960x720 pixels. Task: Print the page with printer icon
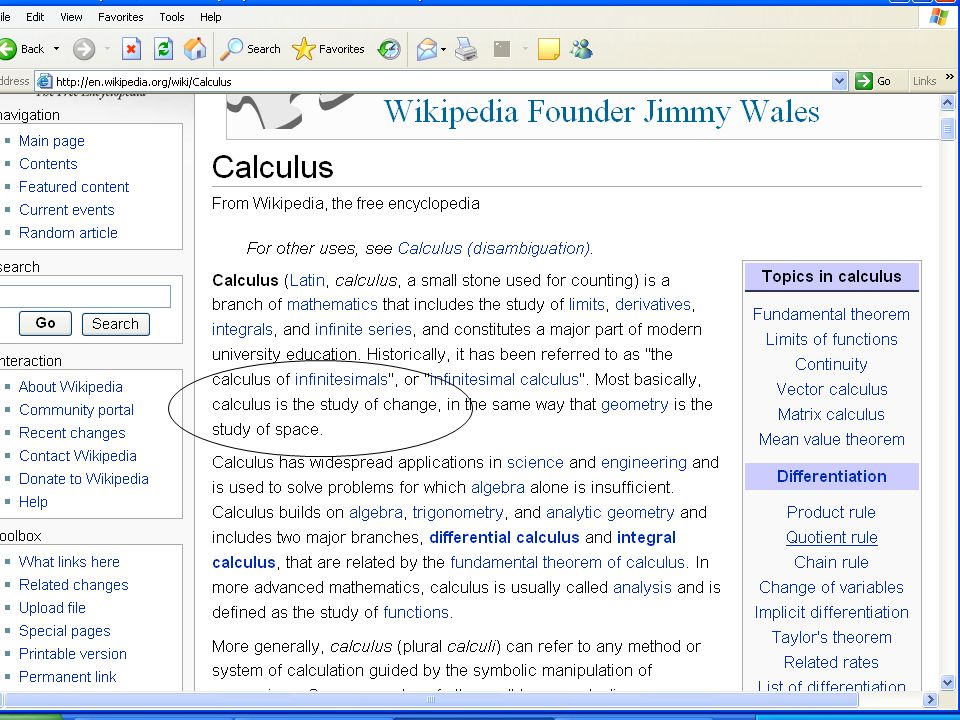[x=466, y=49]
